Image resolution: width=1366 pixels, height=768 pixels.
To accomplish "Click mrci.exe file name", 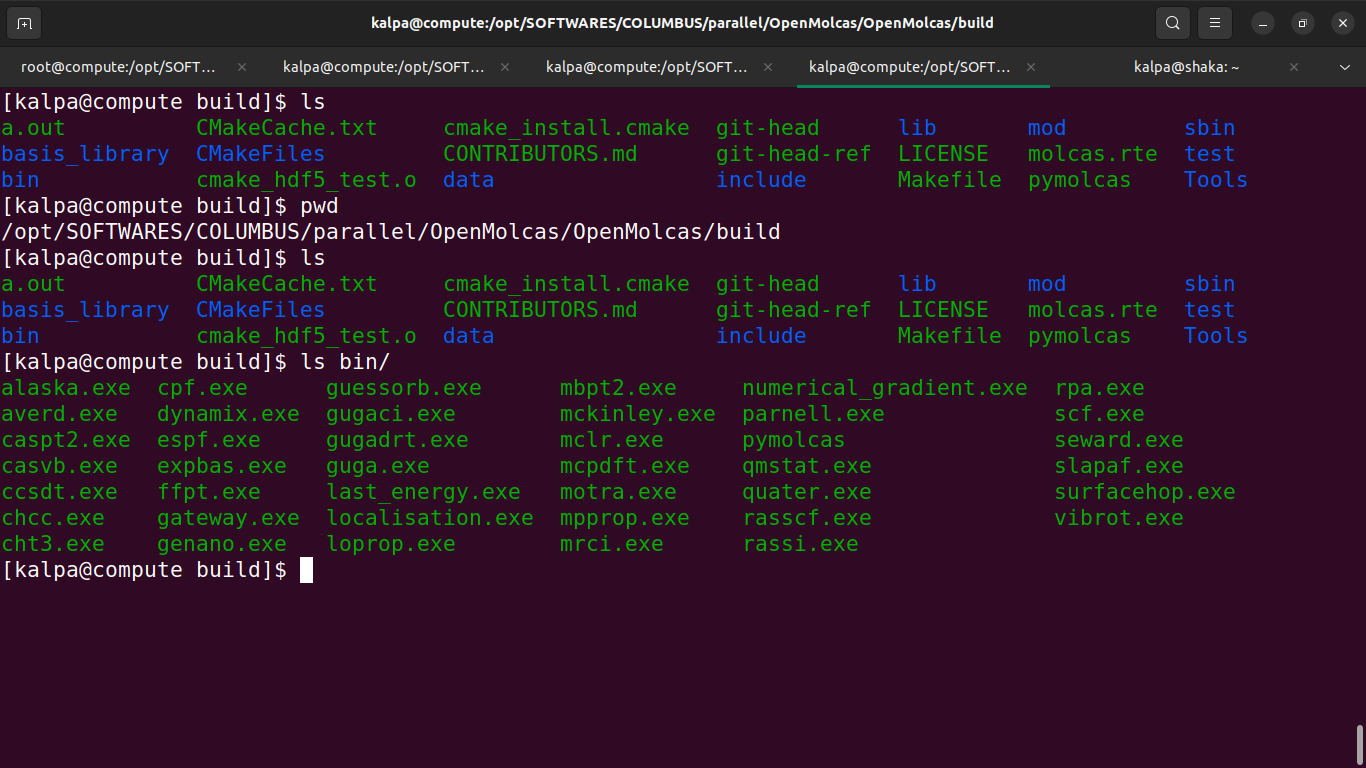I will [x=612, y=544].
